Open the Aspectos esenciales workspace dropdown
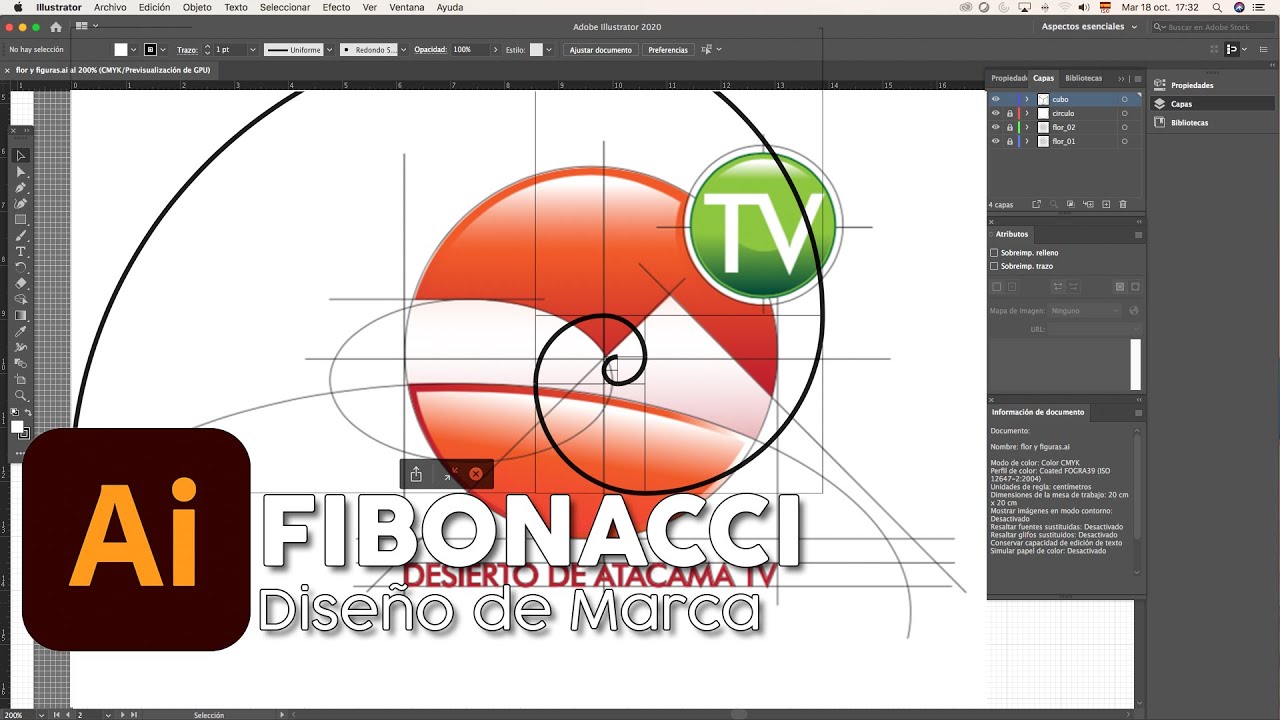Image resolution: width=1280 pixels, height=720 pixels. [1089, 27]
